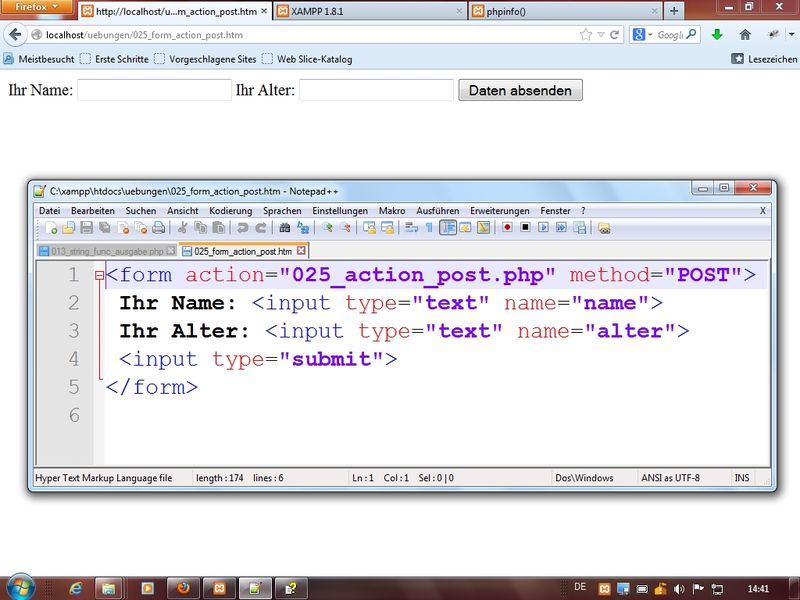Open the search engine selector dropdown
800x600 pixels.
644,34
